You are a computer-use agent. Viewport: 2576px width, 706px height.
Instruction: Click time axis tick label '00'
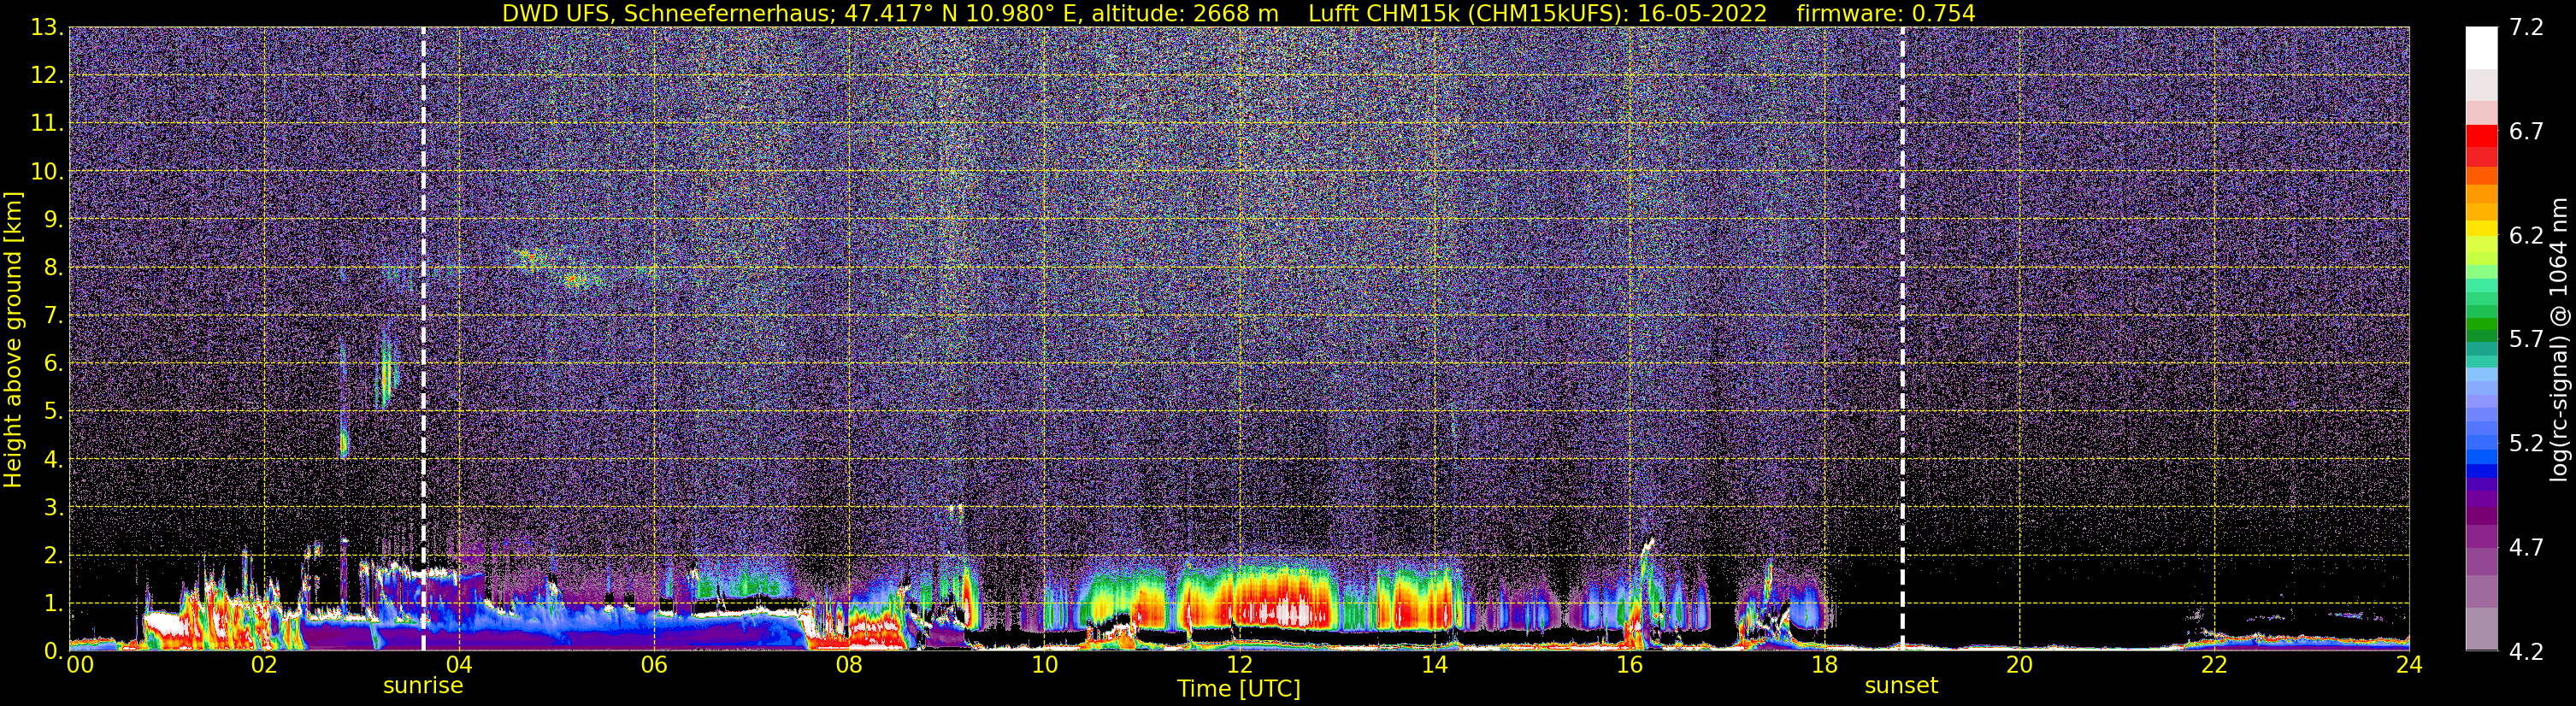(x=80, y=665)
